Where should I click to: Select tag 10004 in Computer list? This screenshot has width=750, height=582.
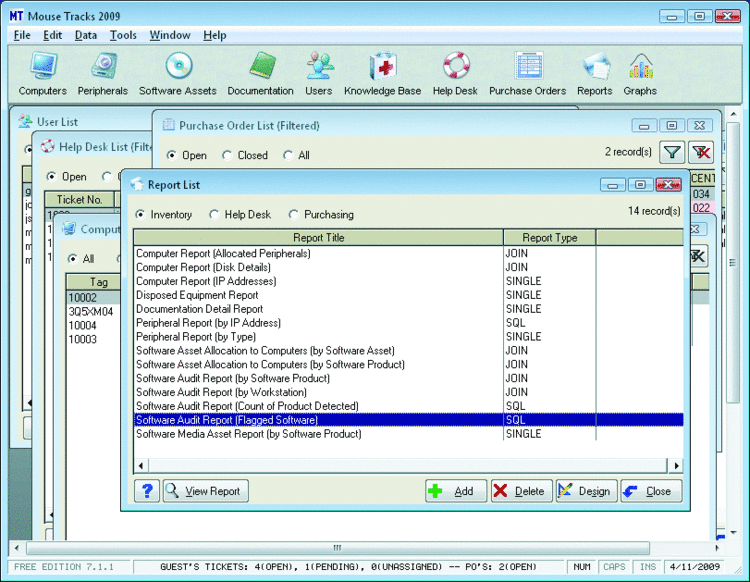click(x=82, y=326)
